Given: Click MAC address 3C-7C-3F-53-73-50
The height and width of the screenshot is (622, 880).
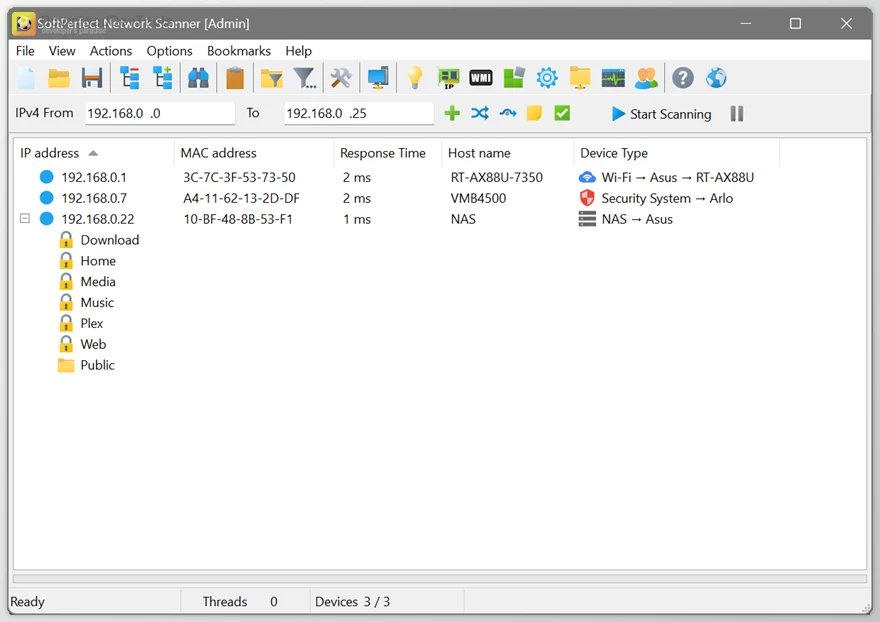Looking at the screenshot, I should pyautogui.click(x=239, y=177).
